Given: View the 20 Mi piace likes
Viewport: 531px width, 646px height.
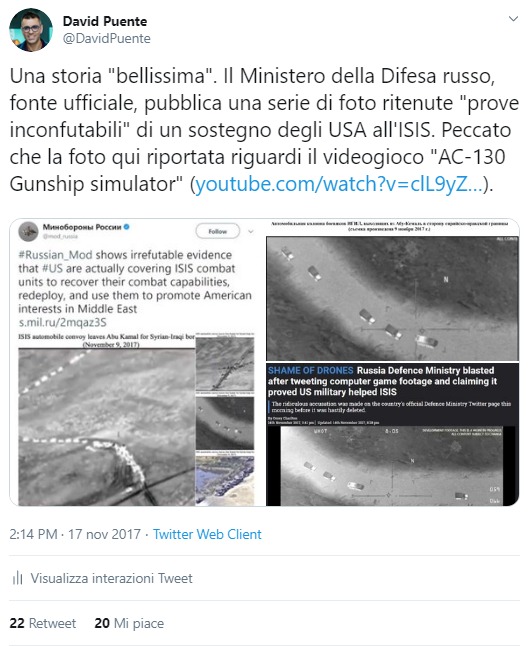Looking at the screenshot, I should [129, 623].
